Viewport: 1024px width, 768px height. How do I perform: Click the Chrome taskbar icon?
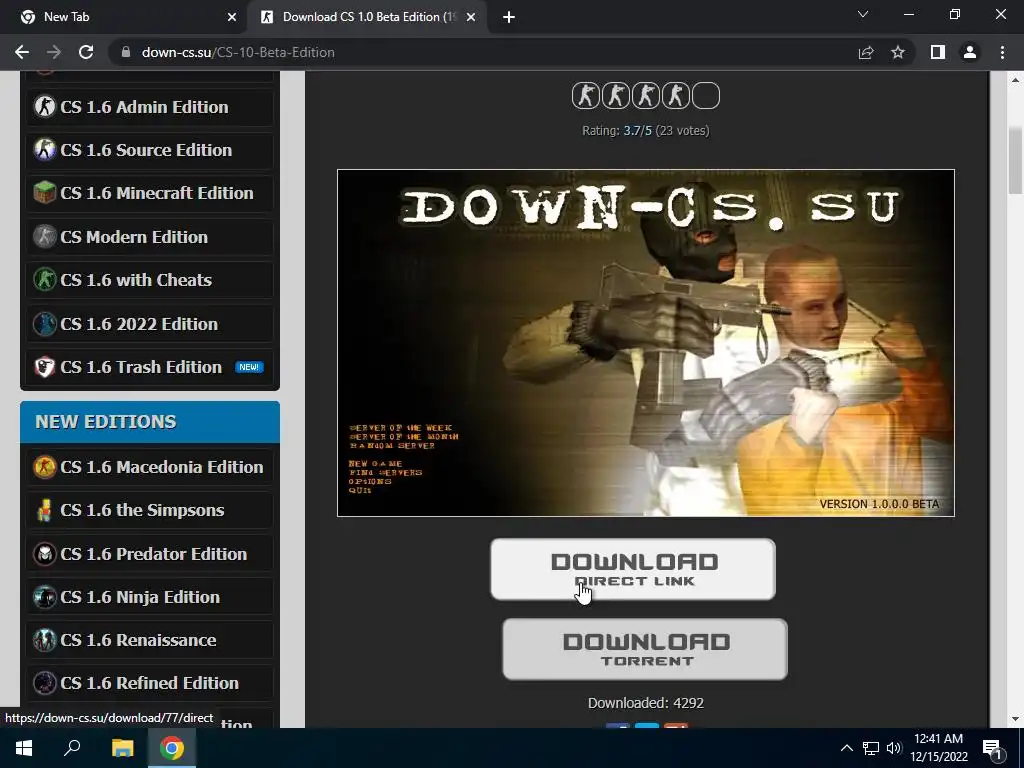coord(172,748)
